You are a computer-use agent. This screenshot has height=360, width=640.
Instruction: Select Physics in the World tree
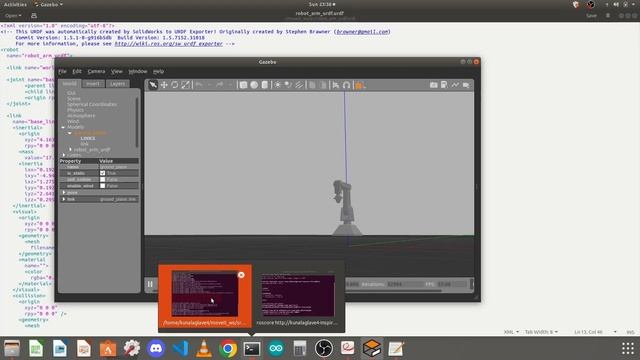tap(75, 110)
